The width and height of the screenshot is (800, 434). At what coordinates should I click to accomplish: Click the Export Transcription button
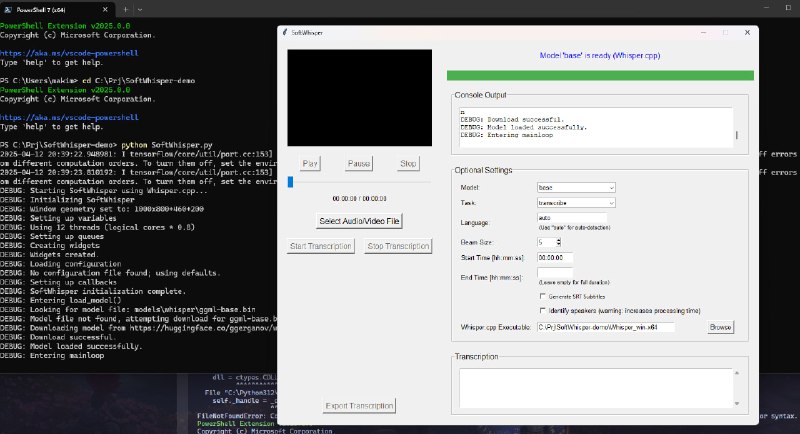coord(359,406)
